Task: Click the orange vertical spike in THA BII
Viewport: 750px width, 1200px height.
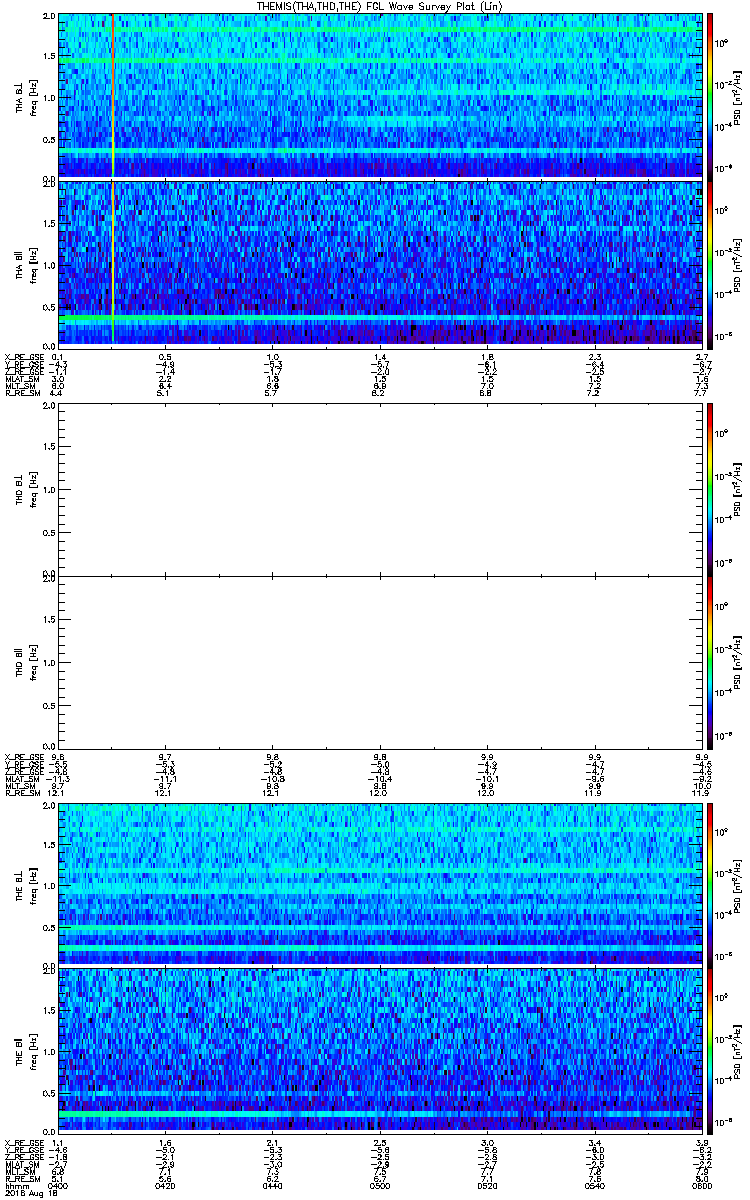Action: point(113,262)
